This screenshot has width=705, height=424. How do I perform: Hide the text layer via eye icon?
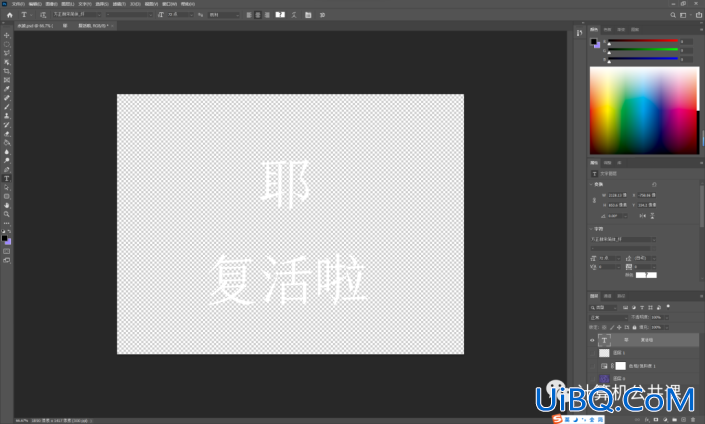pos(592,340)
